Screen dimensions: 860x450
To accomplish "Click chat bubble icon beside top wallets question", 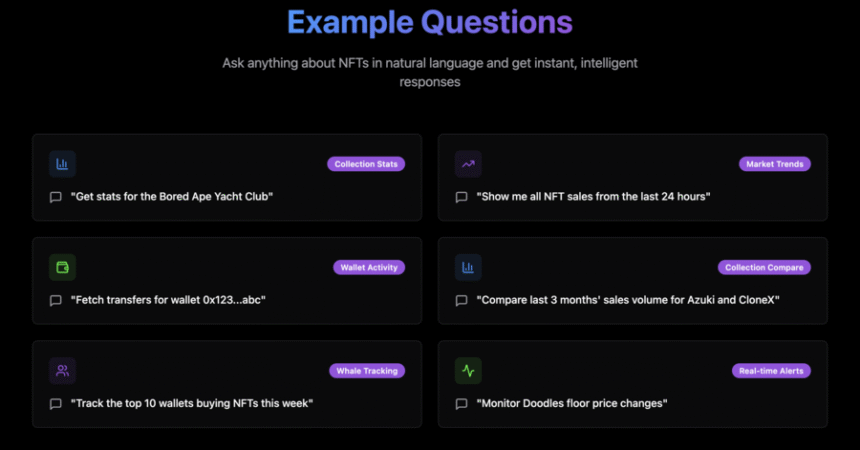I will [55, 404].
